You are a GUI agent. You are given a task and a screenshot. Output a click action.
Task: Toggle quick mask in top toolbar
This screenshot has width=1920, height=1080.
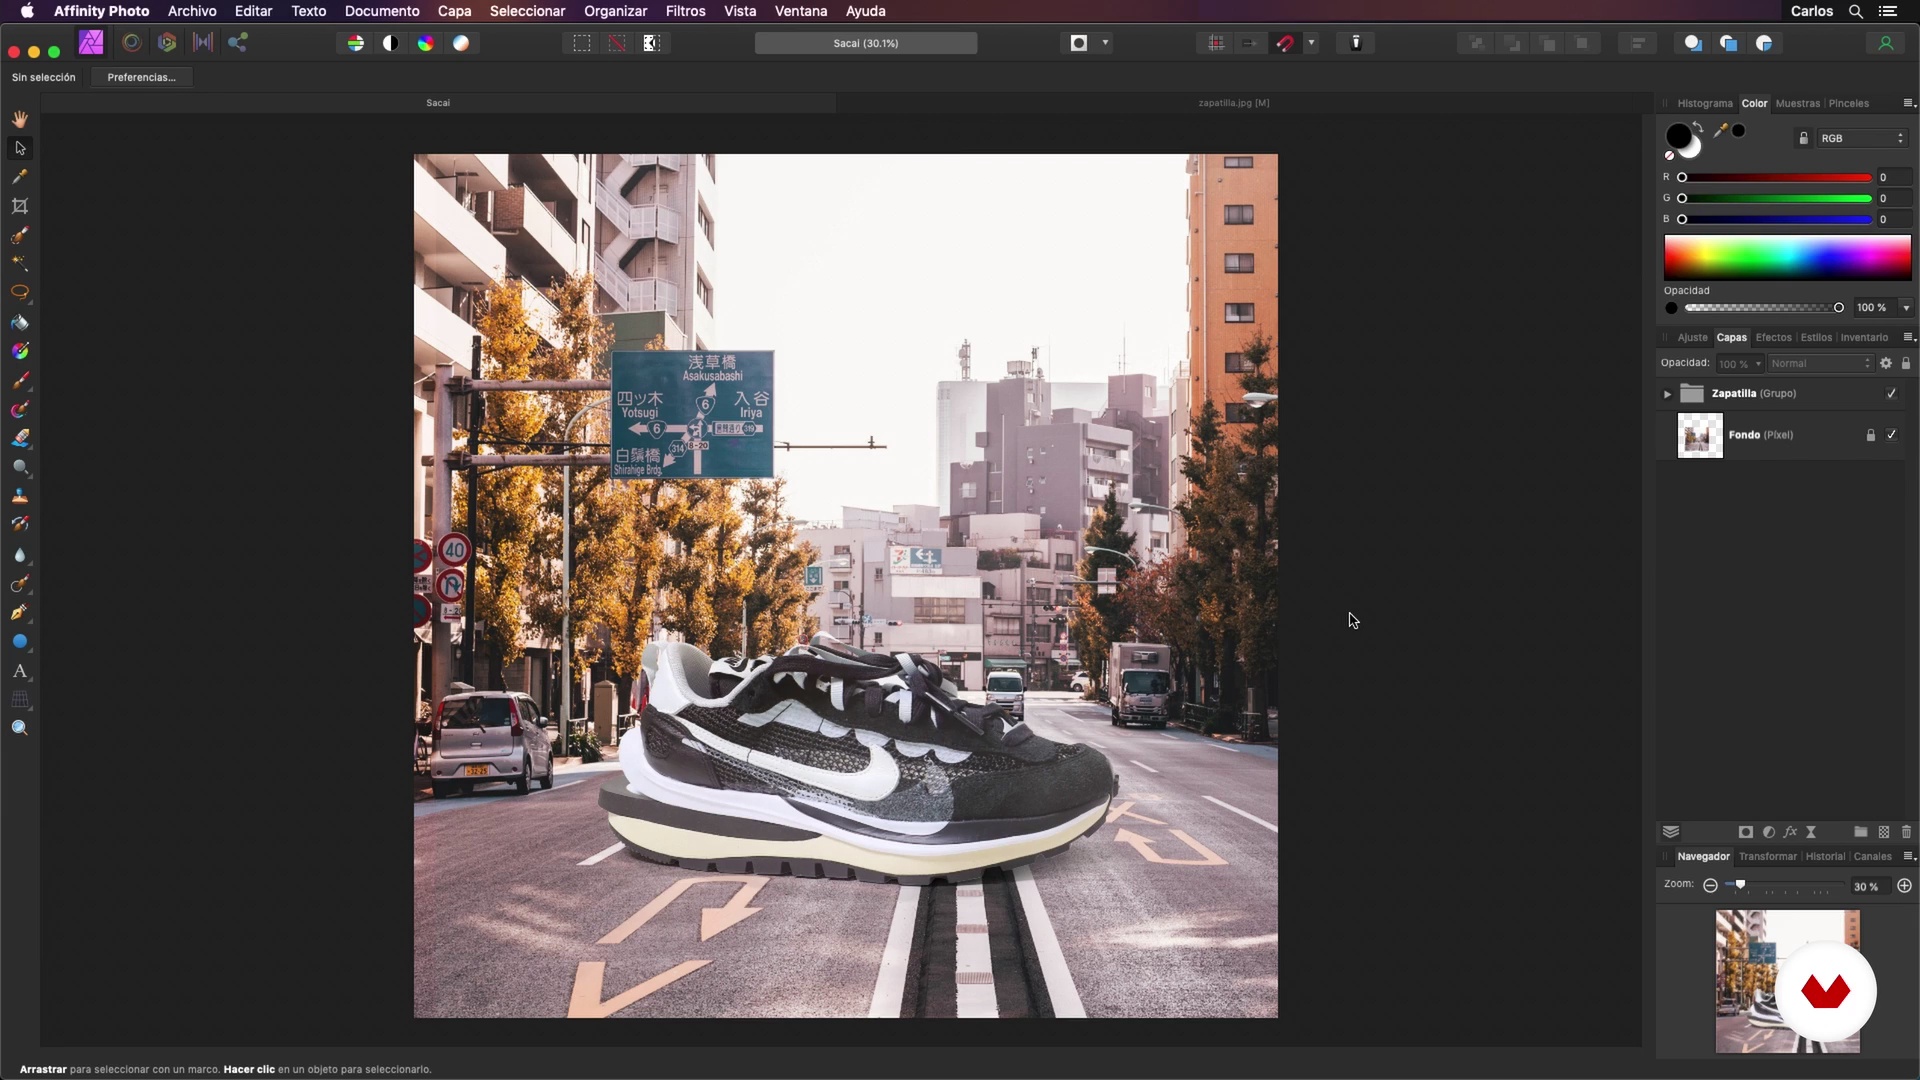(x=1079, y=43)
